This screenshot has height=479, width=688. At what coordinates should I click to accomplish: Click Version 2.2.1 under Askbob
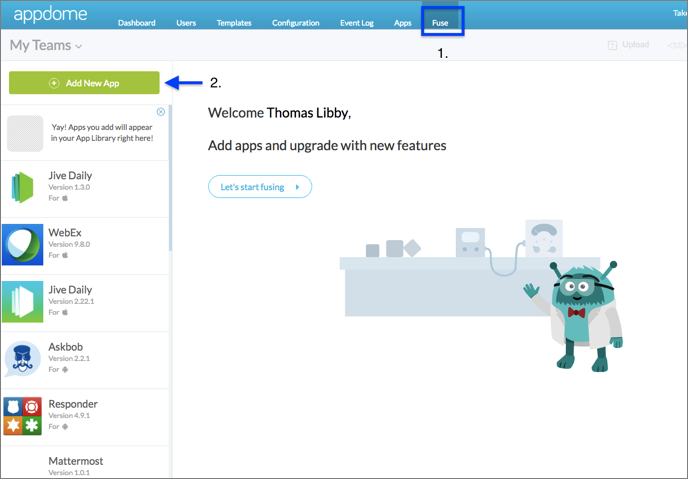click(x=69, y=358)
